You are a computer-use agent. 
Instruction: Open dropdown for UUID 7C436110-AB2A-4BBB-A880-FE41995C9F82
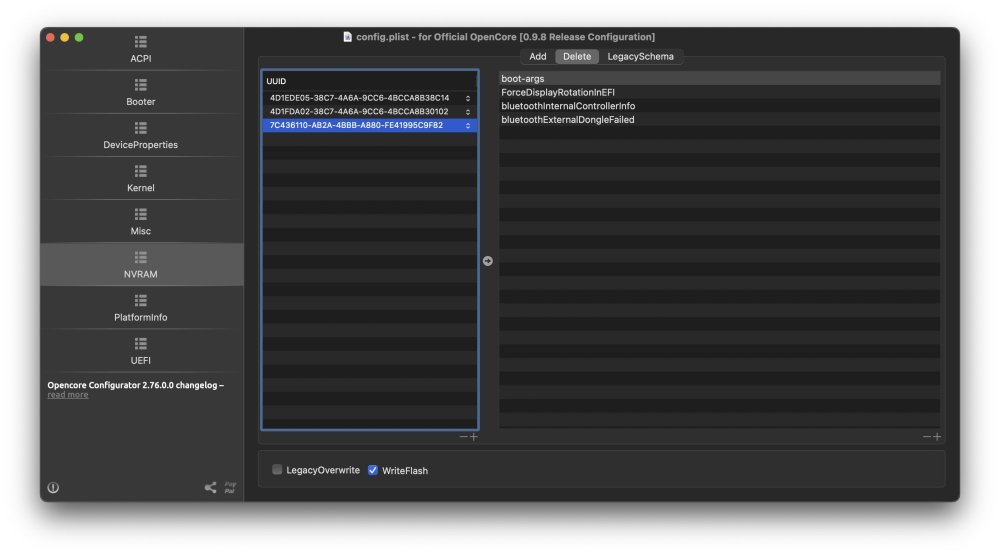(467, 126)
